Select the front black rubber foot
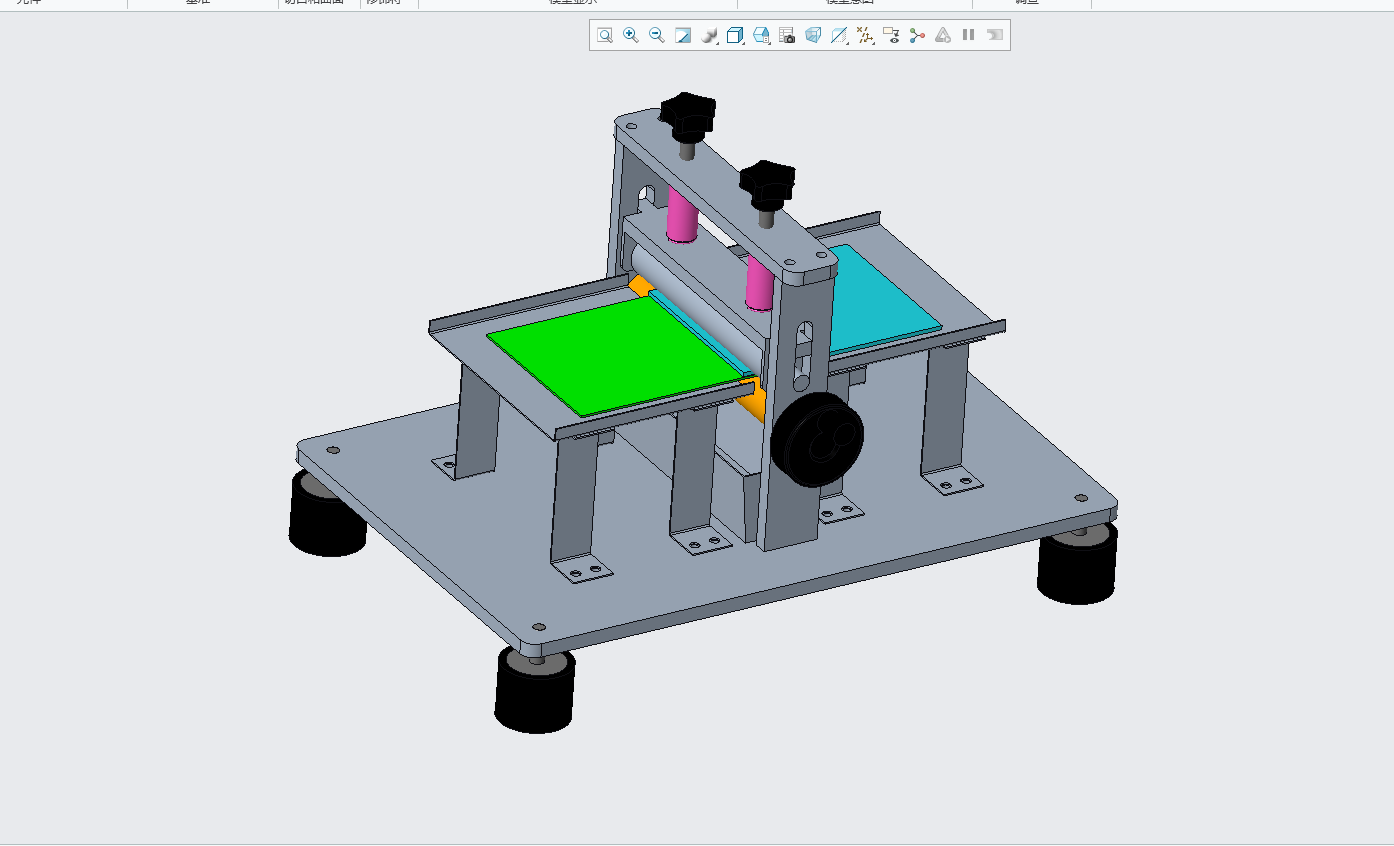The image size is (1394, 846). [x=535, y=692]
